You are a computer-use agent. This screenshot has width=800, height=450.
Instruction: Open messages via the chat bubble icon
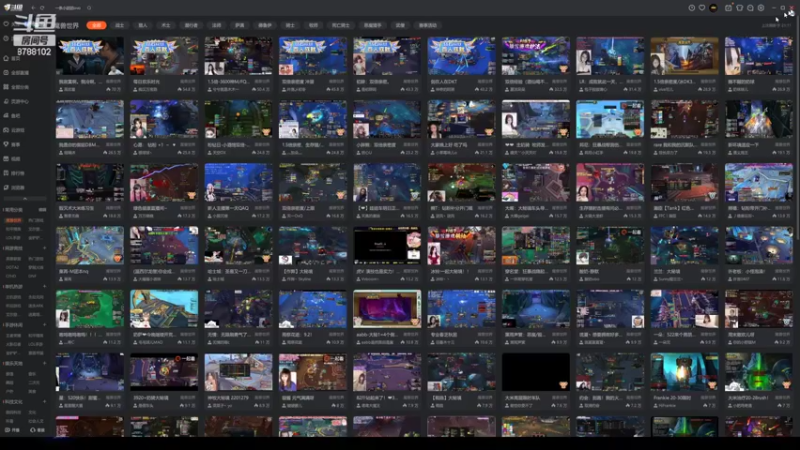[x=750, y=8]
